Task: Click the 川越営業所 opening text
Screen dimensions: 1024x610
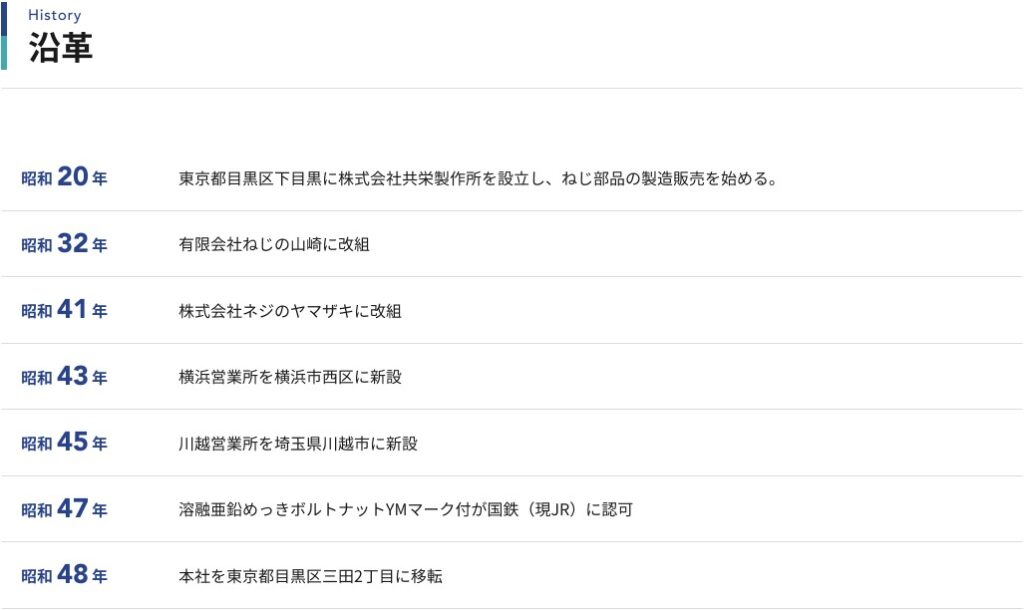Action: (298, 443)
